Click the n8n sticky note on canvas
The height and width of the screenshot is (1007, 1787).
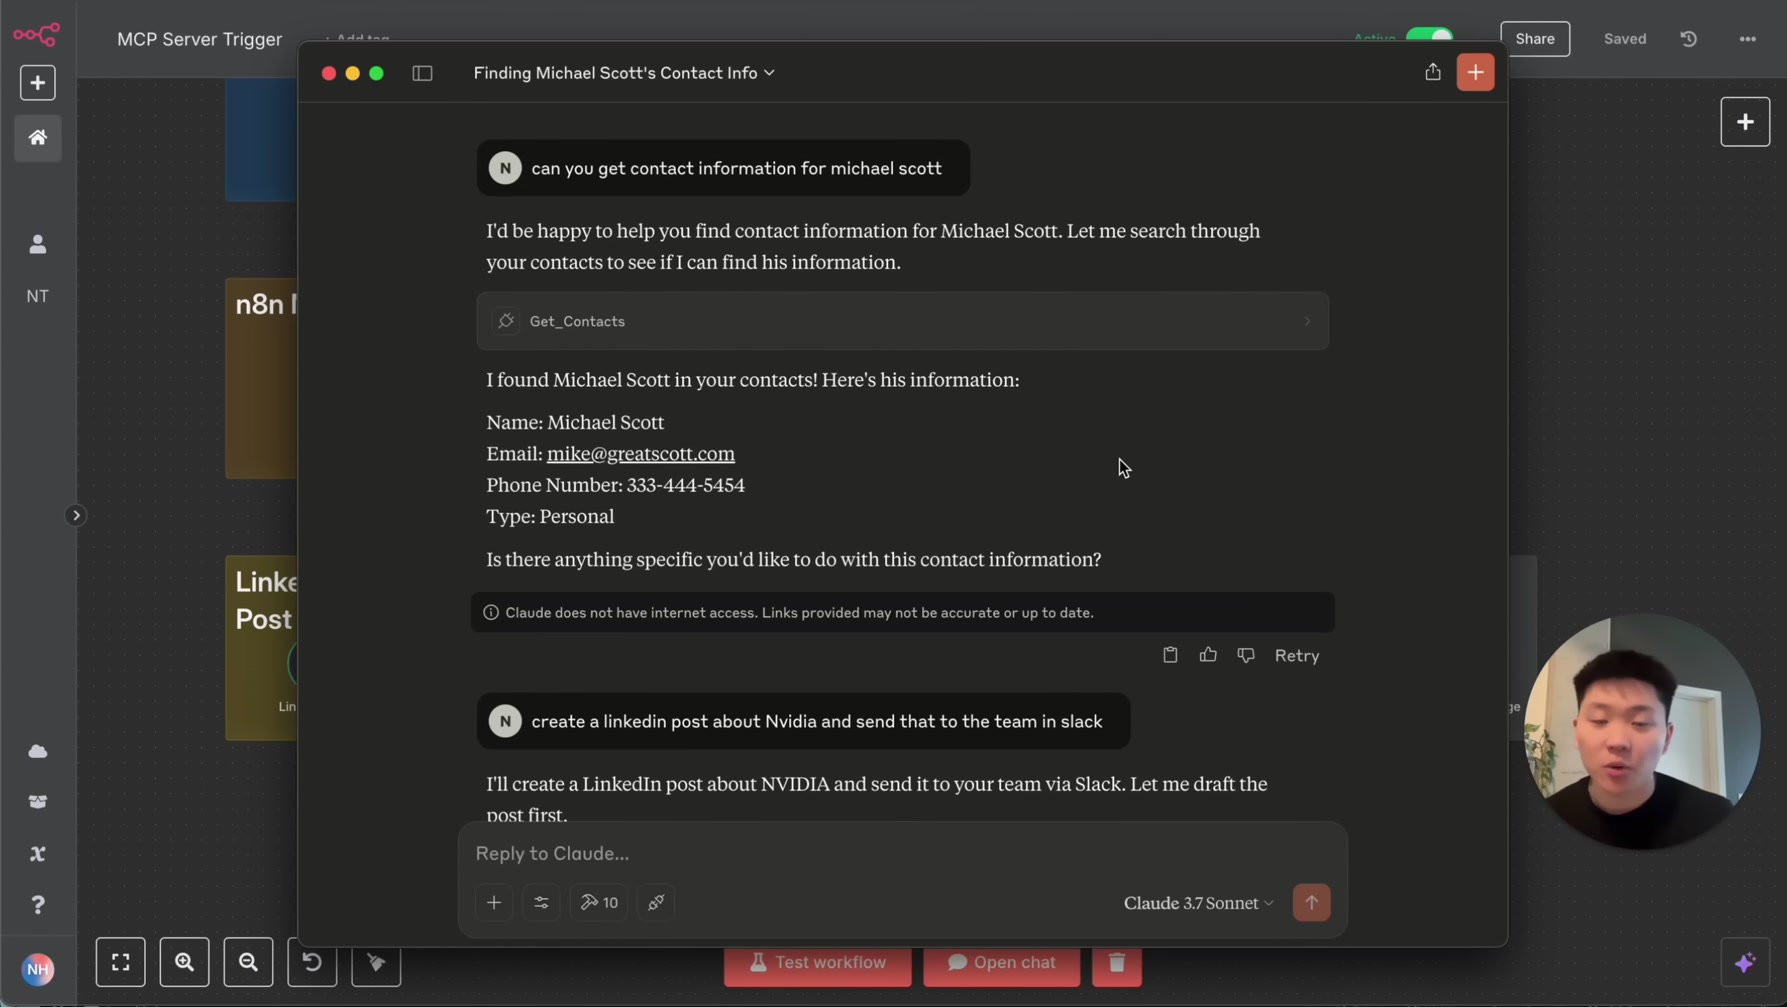261,378
